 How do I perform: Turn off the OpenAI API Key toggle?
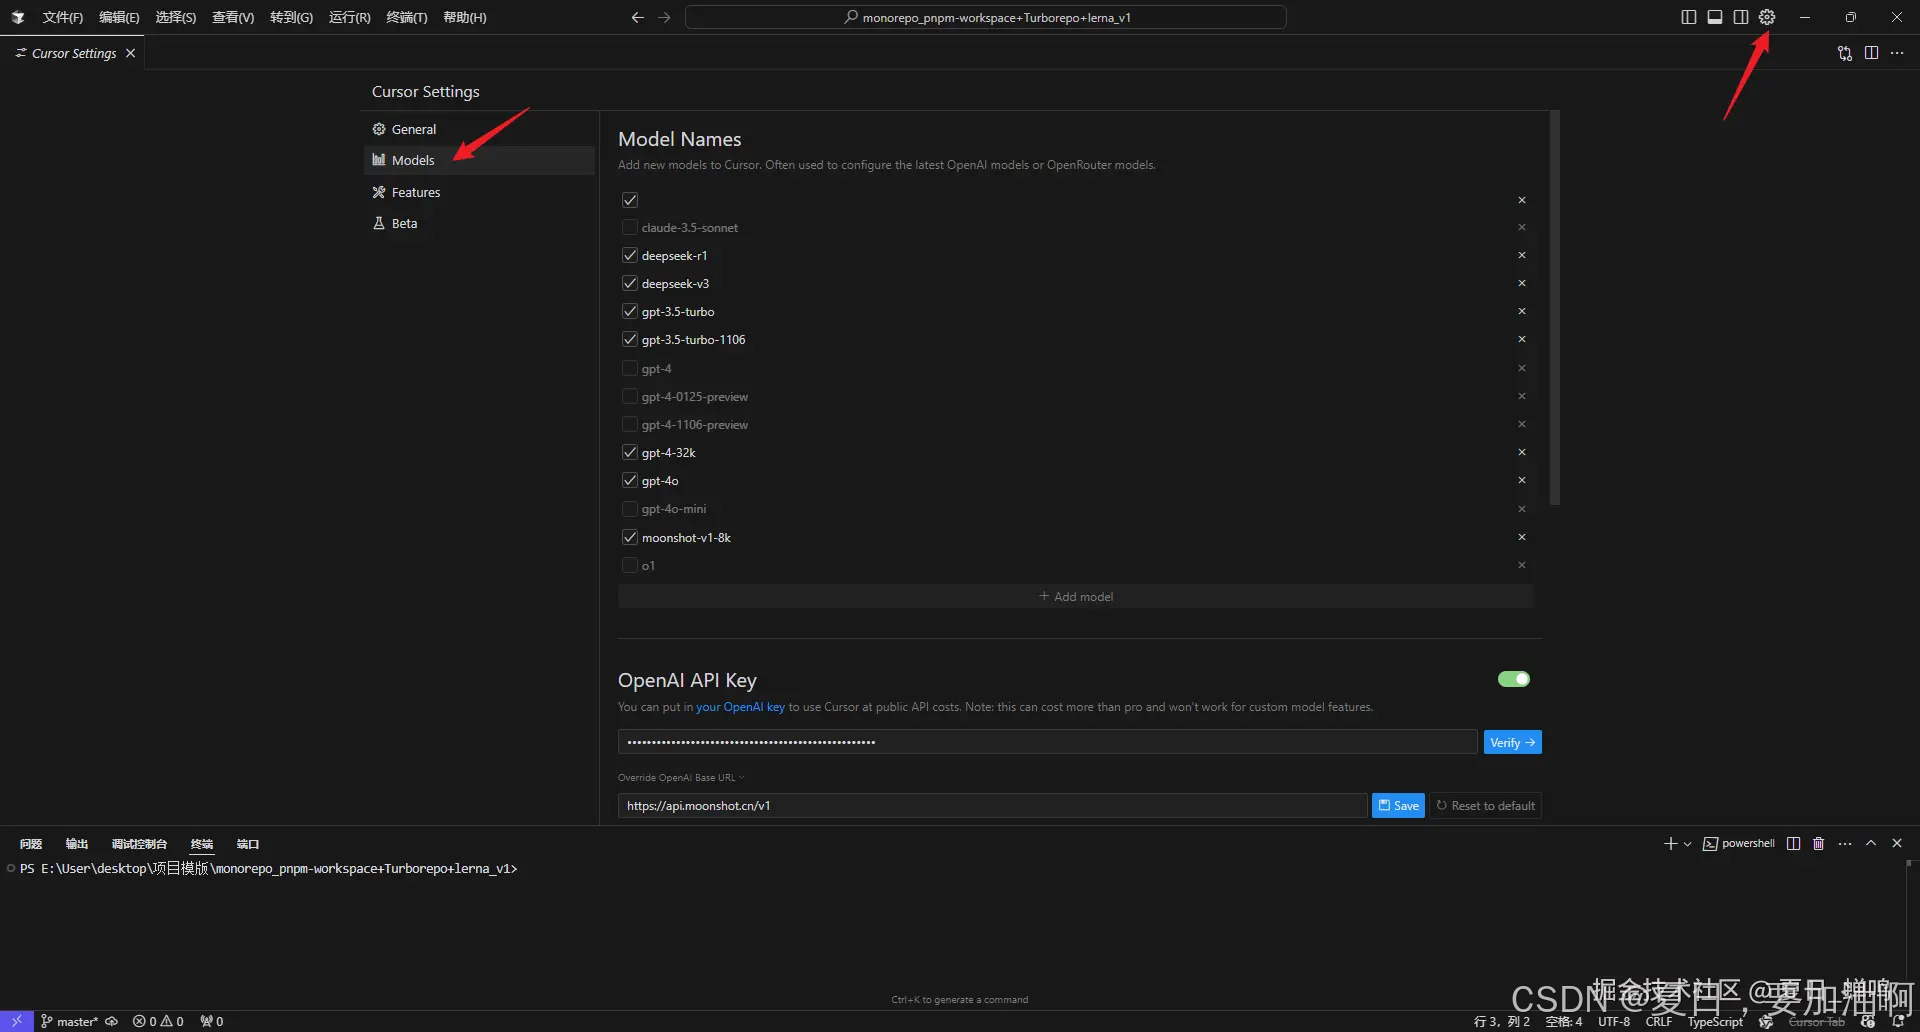coord(1514,679)
